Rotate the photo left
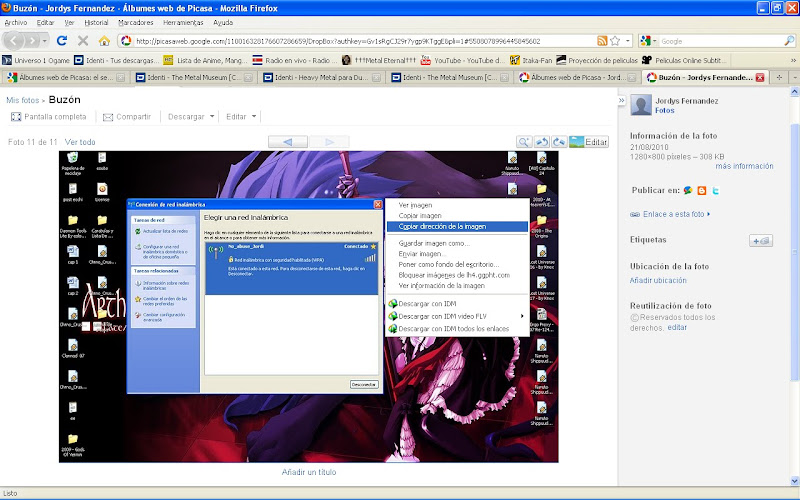The image size is (800, 500). [x=542, y=142]
